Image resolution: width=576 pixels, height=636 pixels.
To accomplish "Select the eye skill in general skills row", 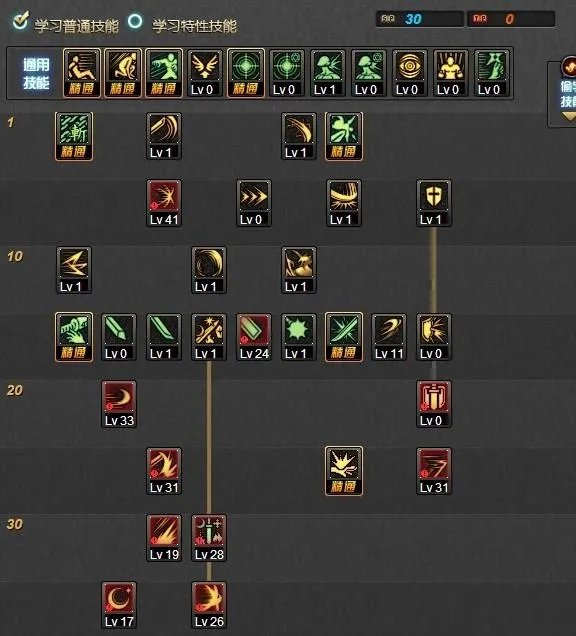I will 409,73.
